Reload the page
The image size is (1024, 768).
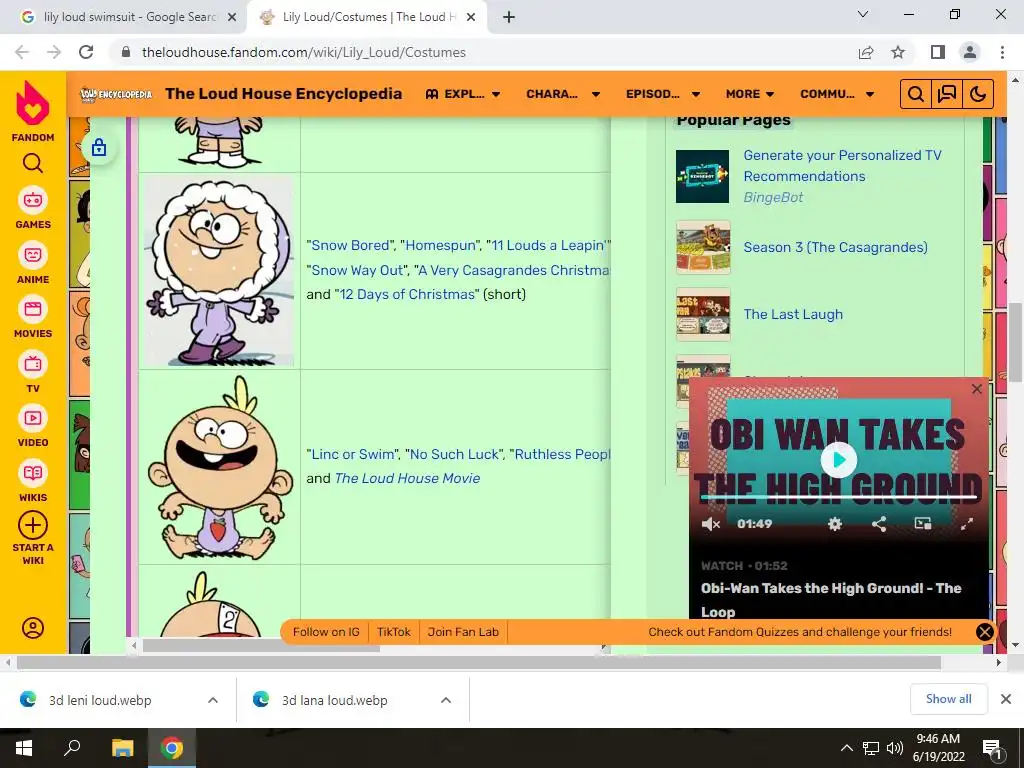(86, 52)
